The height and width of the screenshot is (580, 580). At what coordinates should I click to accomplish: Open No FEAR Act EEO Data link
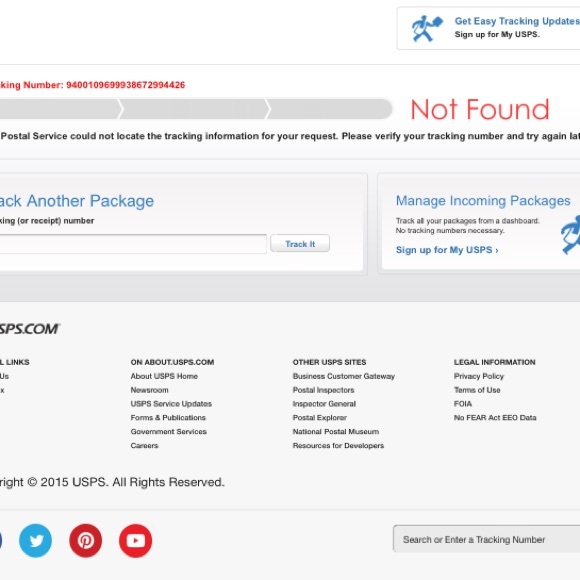(495, 418)
